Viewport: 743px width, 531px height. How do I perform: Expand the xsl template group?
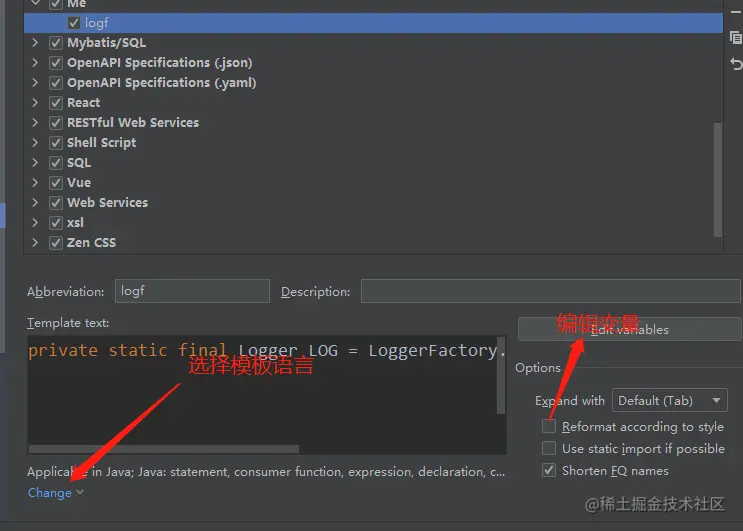pyautogui.click(x=35, y=223)
